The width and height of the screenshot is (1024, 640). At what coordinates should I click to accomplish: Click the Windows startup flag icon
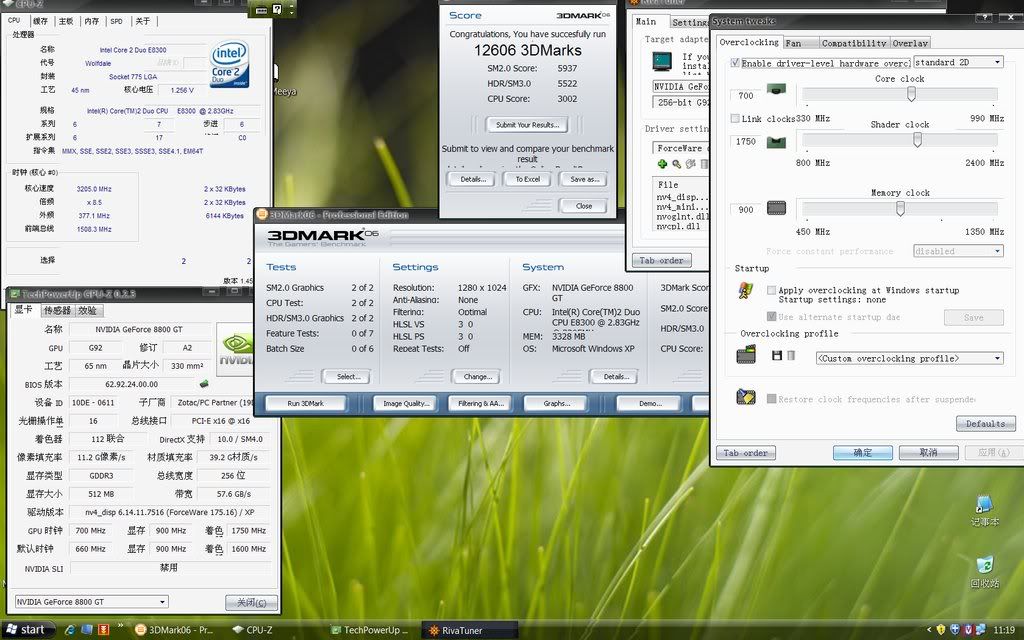pyautogui.click(x=746, y=291)
